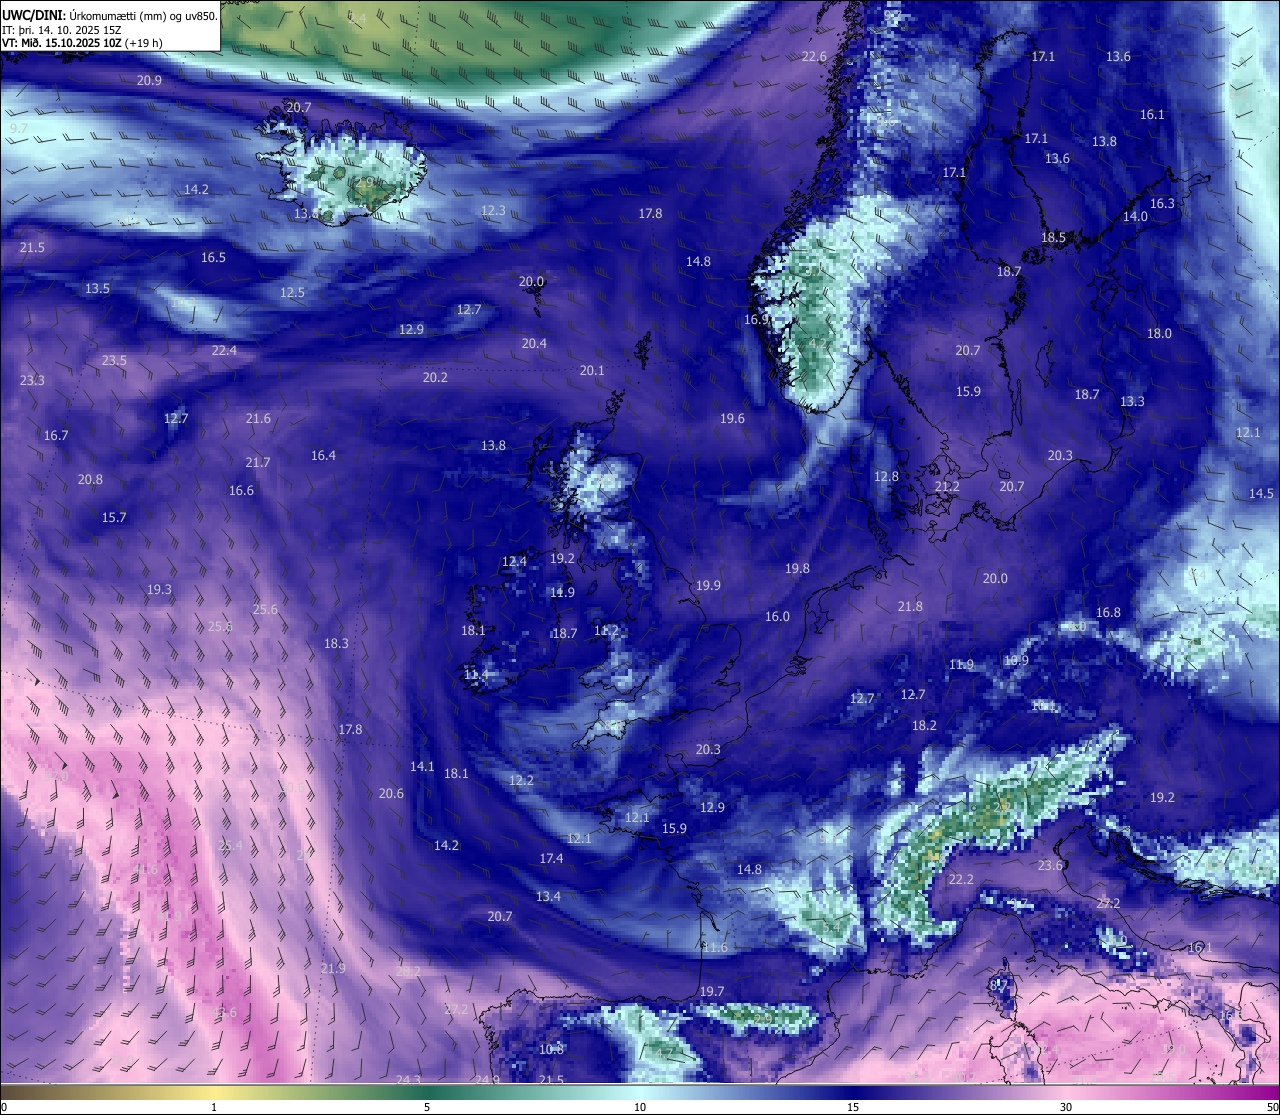
Task: Click the 22.6 value on the map
Action: click(815, 57)
